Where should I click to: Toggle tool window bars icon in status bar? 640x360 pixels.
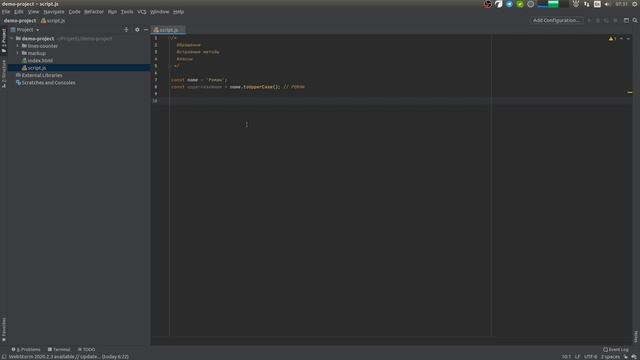click(x=4, y=357)
